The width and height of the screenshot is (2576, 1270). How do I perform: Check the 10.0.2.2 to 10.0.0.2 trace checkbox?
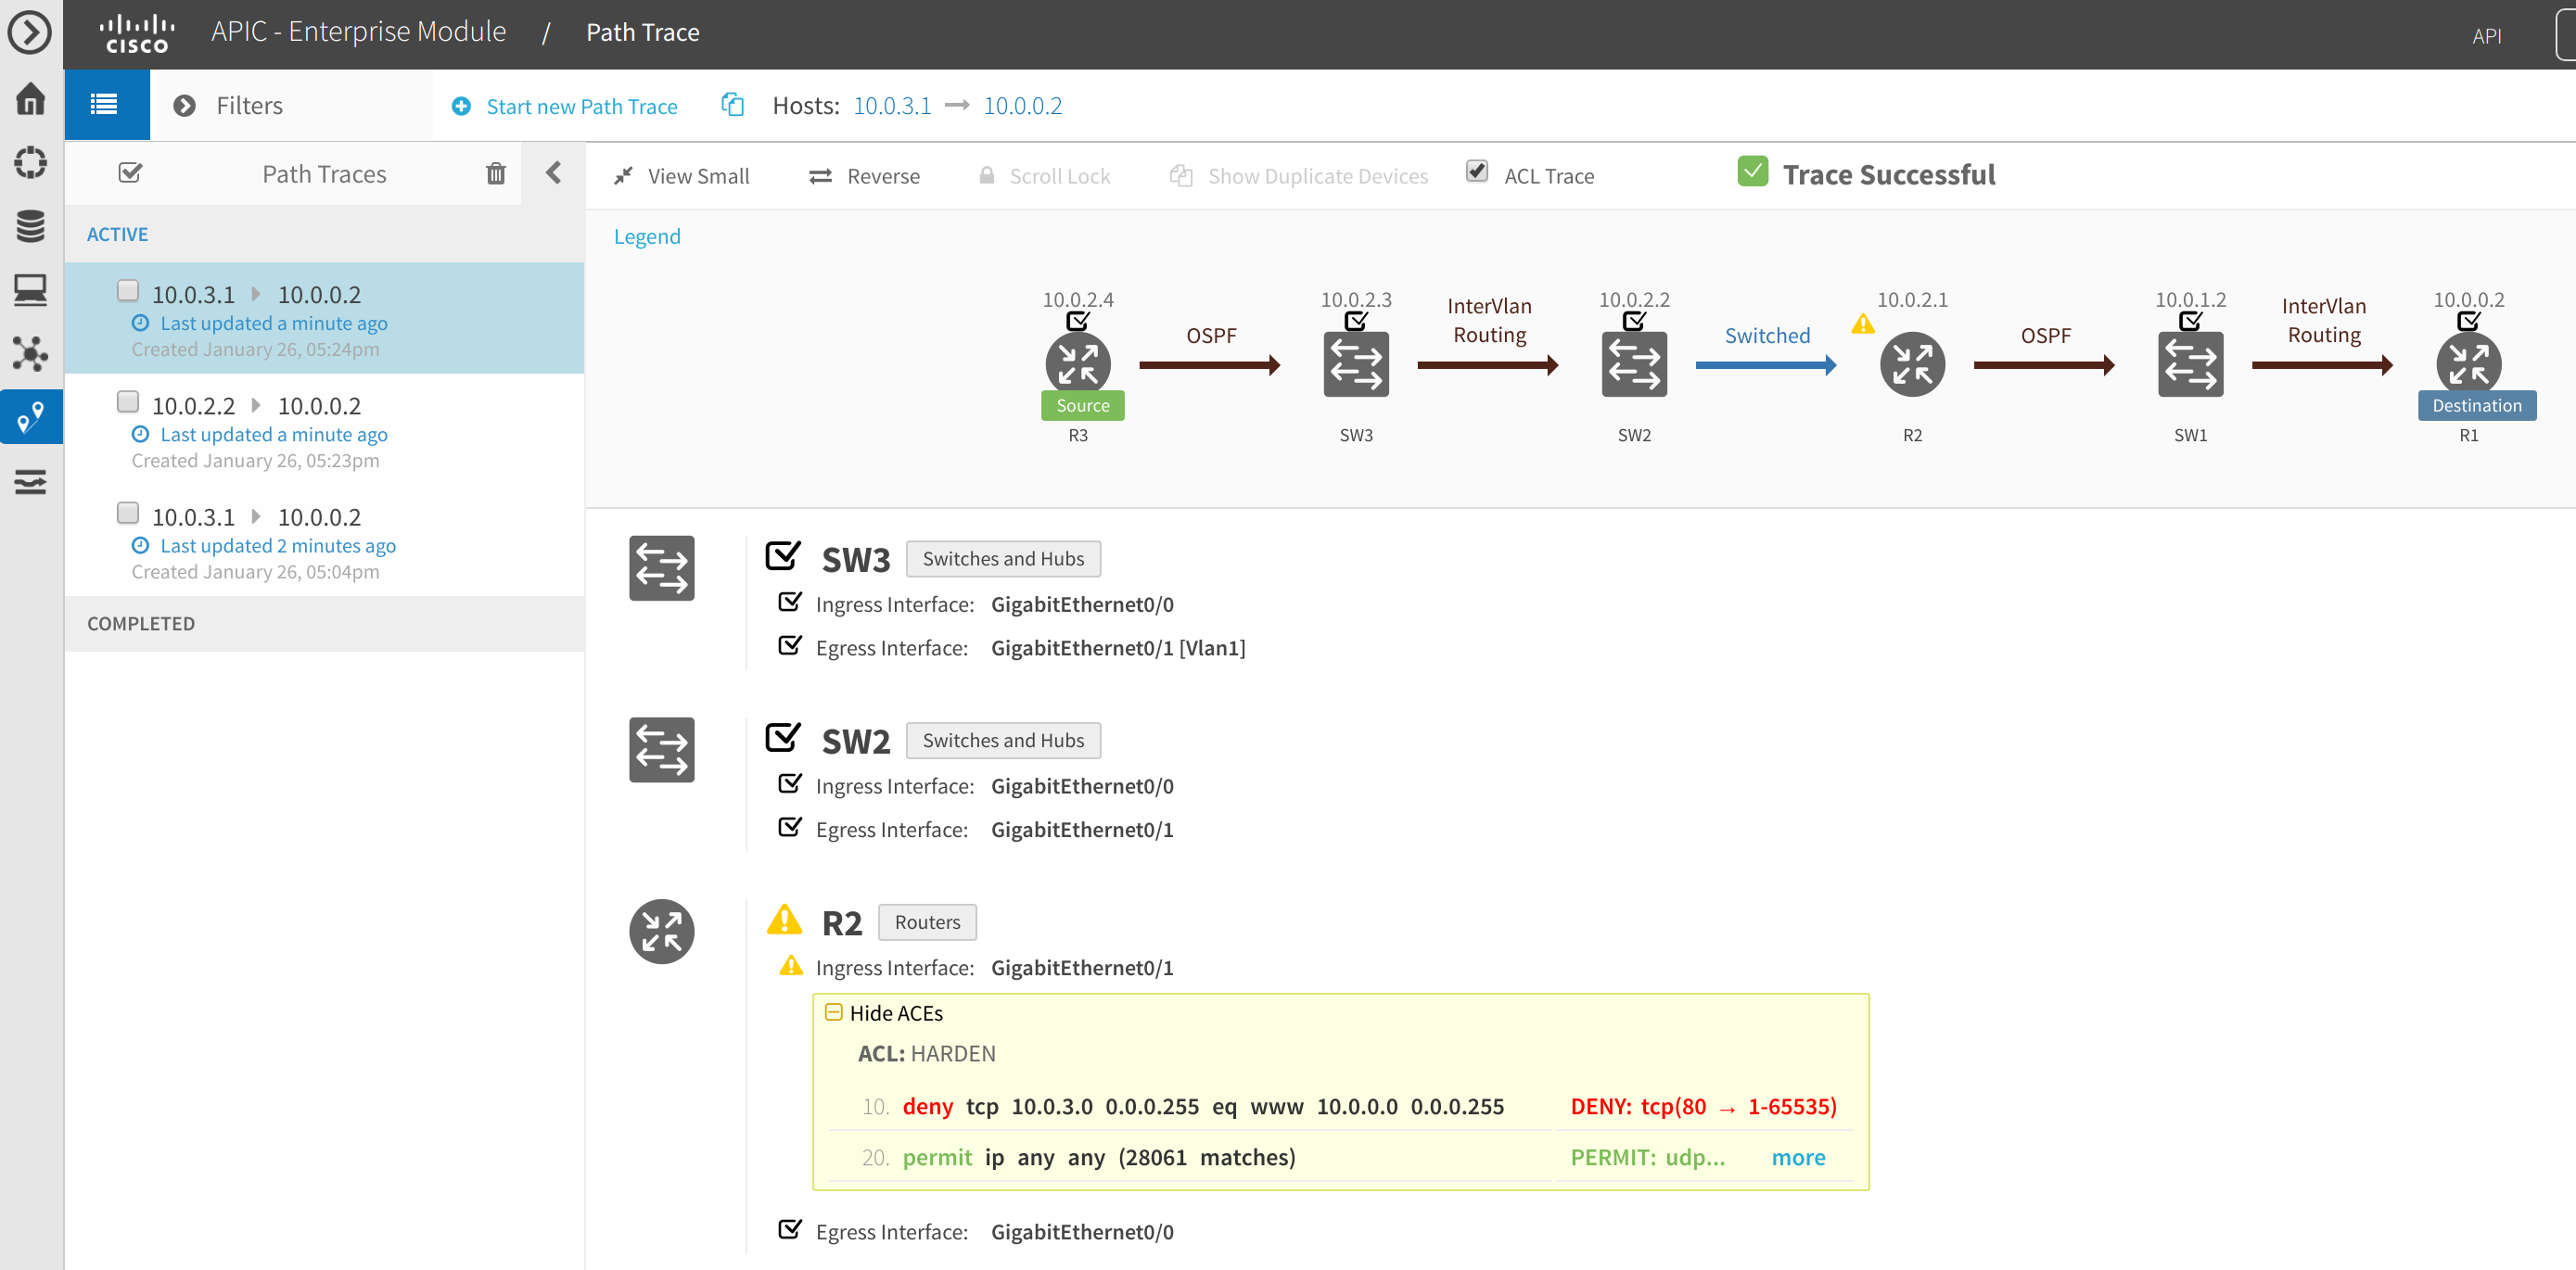coord(128,401)
